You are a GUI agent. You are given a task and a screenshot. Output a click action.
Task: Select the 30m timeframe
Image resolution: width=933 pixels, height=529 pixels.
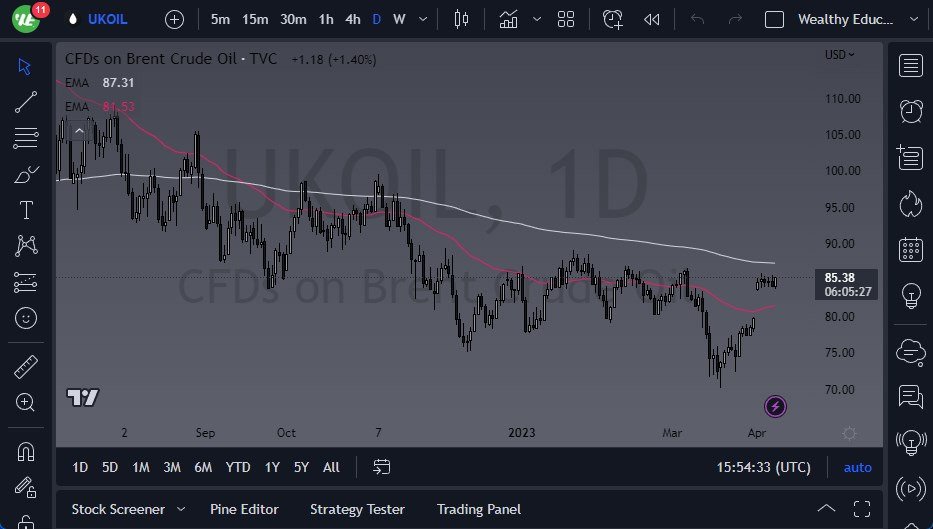coord(293,19)
